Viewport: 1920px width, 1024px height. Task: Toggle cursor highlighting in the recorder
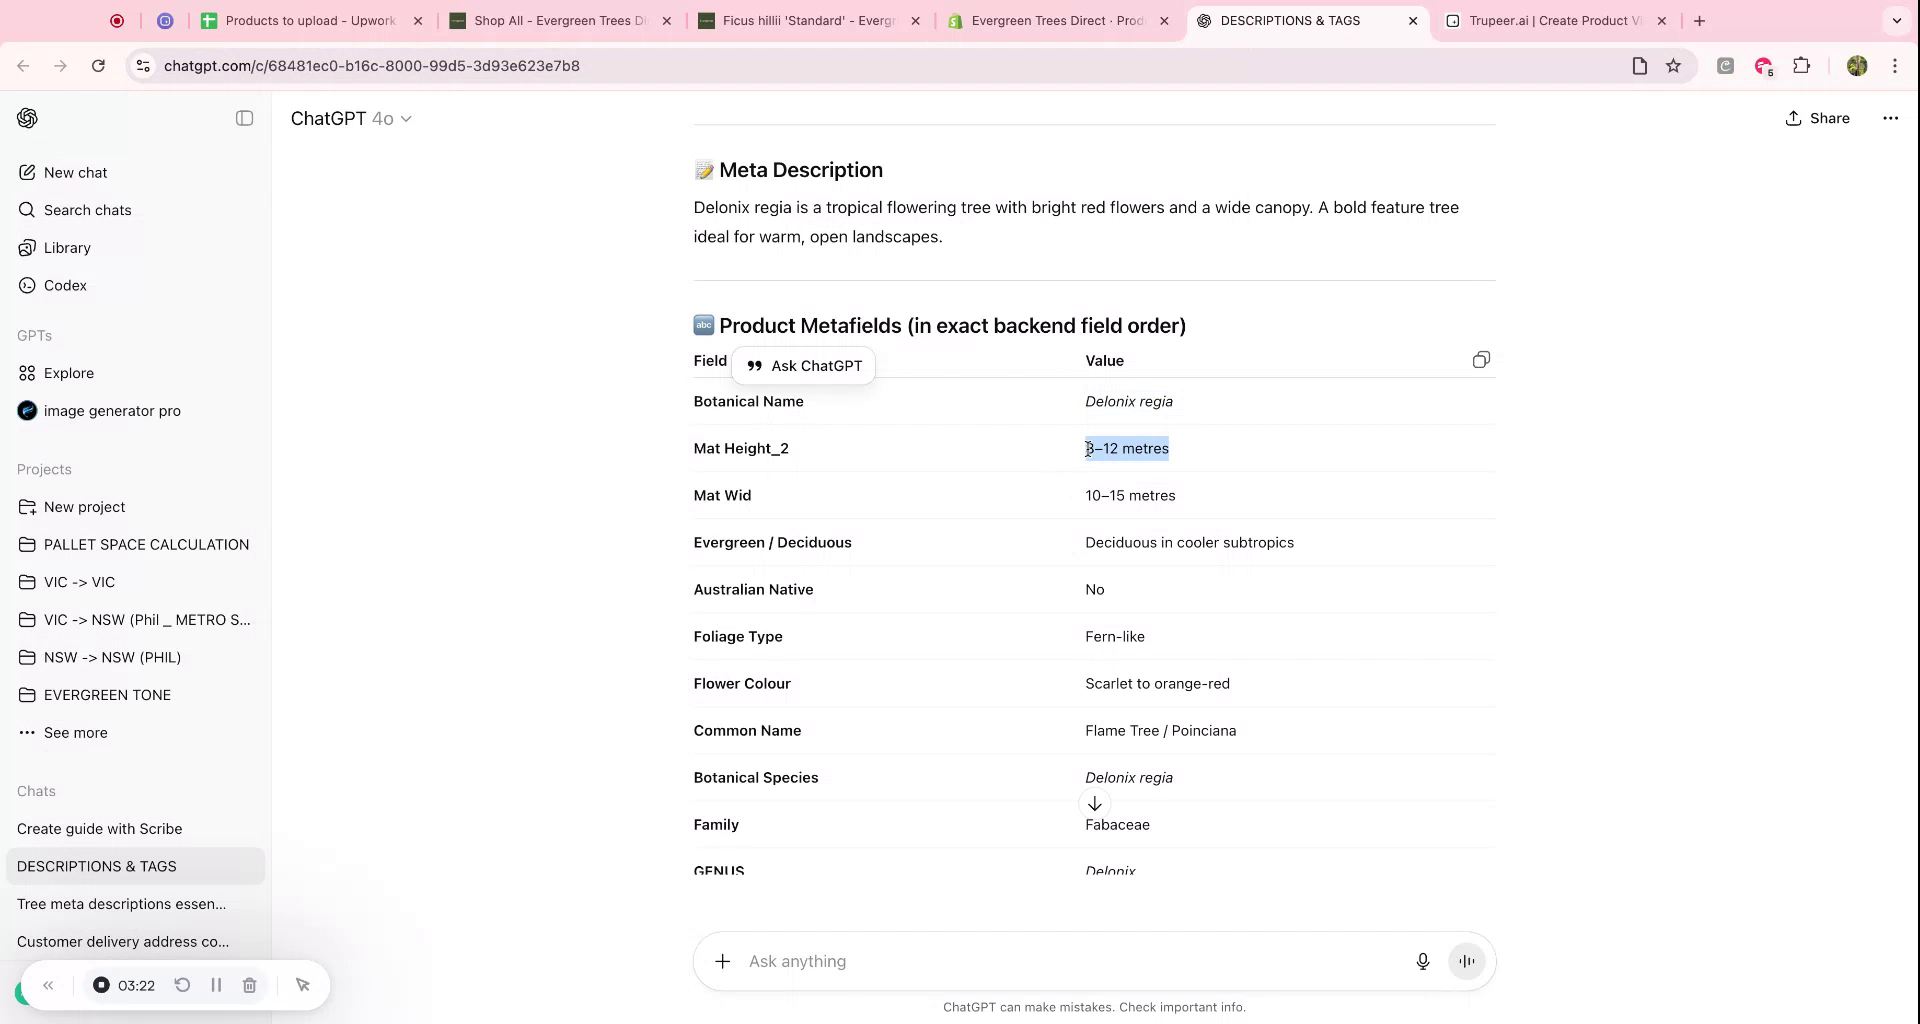[x=303, y=985]
